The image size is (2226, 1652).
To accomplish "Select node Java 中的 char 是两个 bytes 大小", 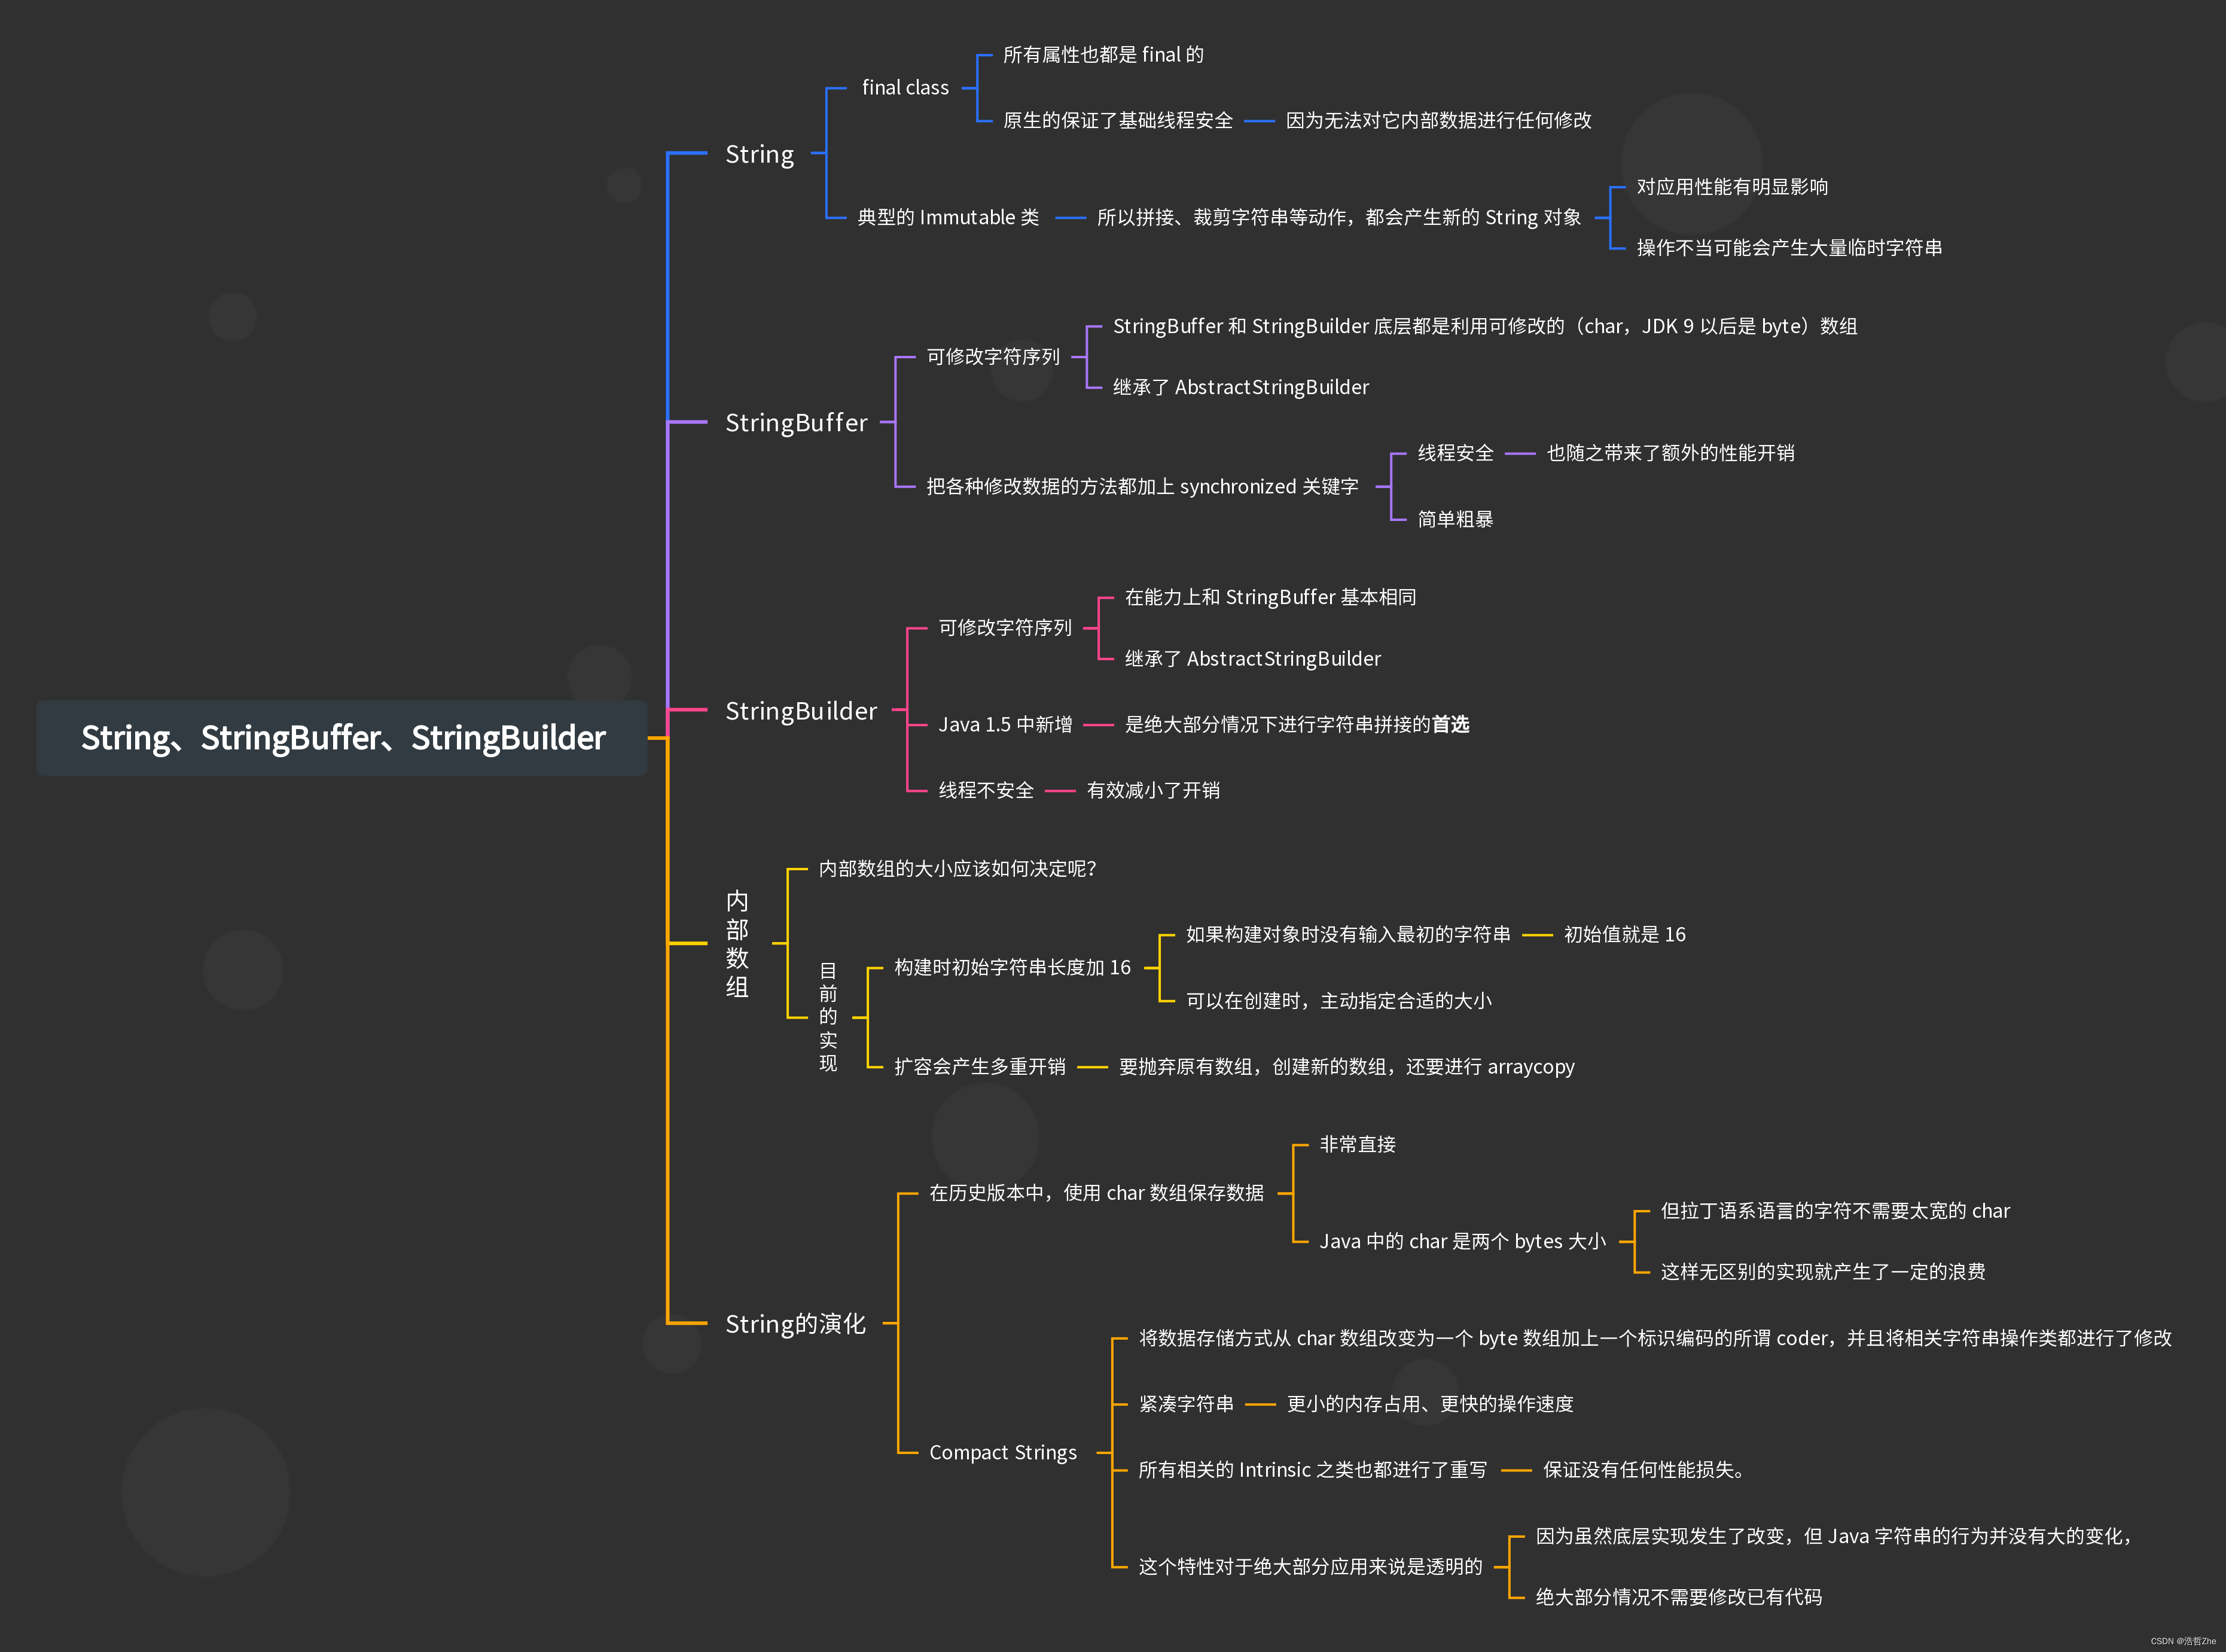I will pyautogui.click(x=1462, y=1241).
